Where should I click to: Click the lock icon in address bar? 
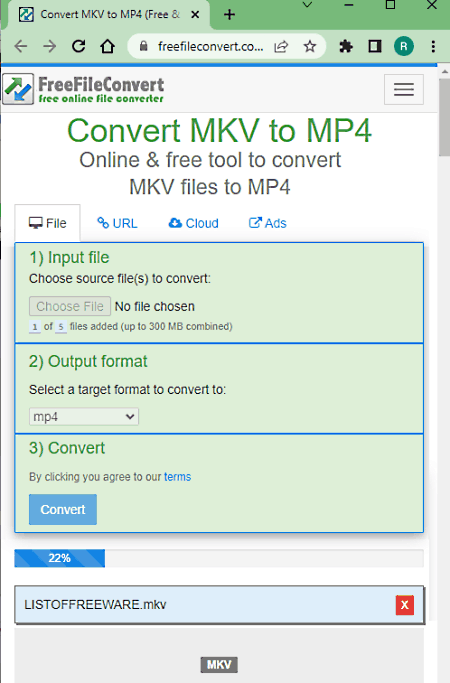tap(143, 46)
